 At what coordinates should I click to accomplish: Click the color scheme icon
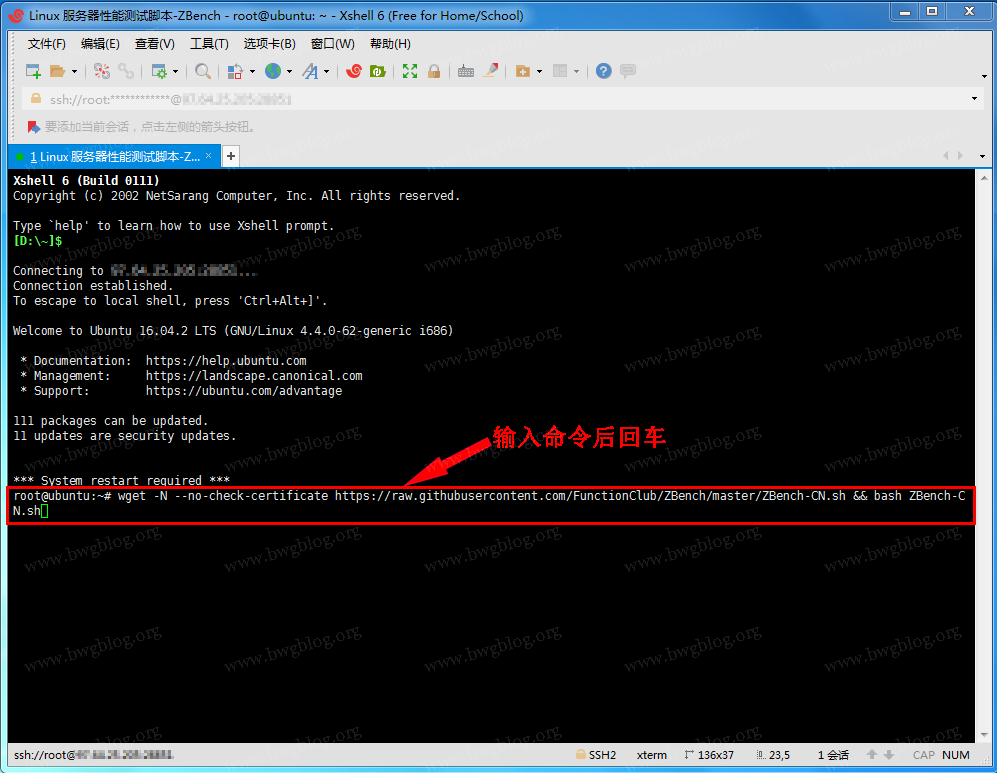coord(235,71)
